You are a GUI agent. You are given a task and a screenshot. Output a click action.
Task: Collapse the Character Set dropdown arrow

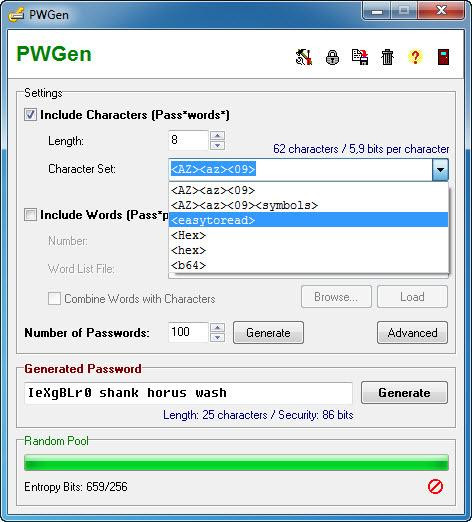point(440,169)
